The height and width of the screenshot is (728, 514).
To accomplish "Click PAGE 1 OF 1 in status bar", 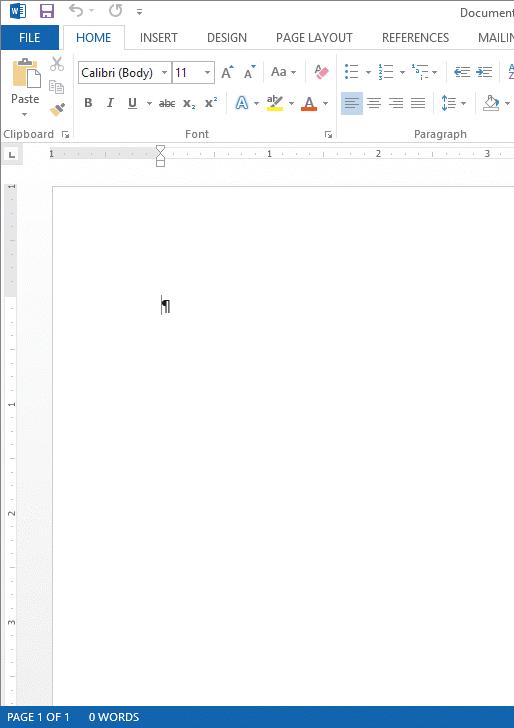I will (38, 717).
